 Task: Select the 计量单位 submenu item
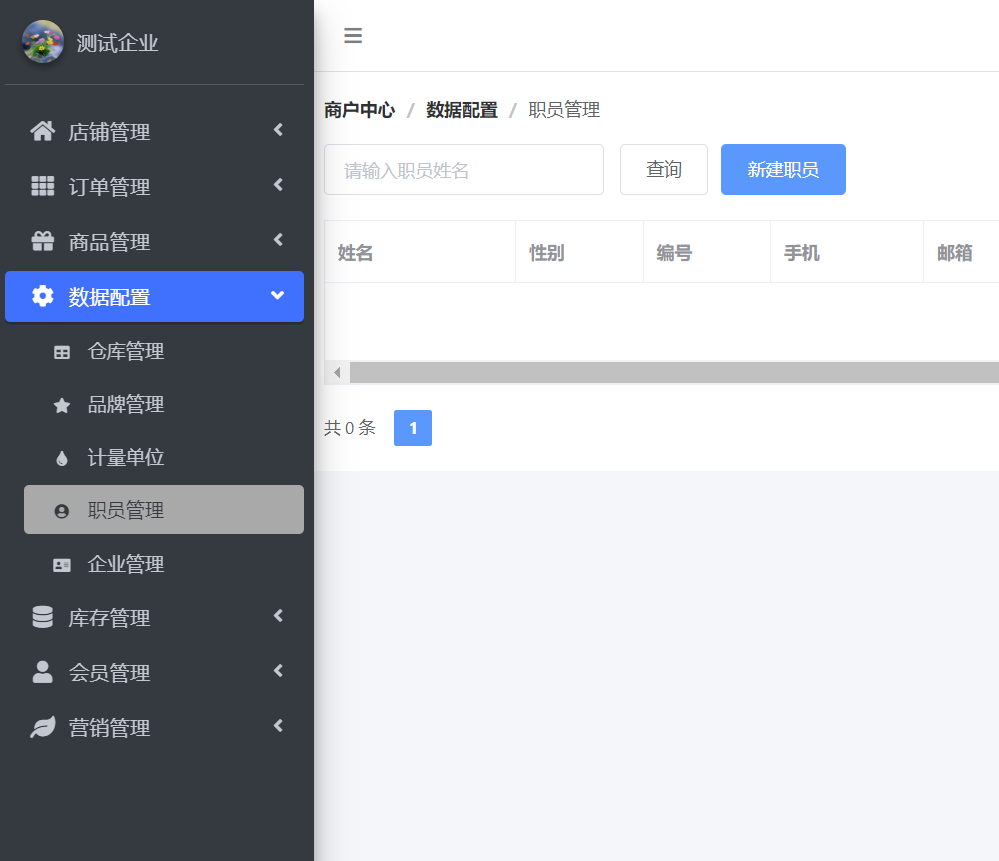(126, 457)
